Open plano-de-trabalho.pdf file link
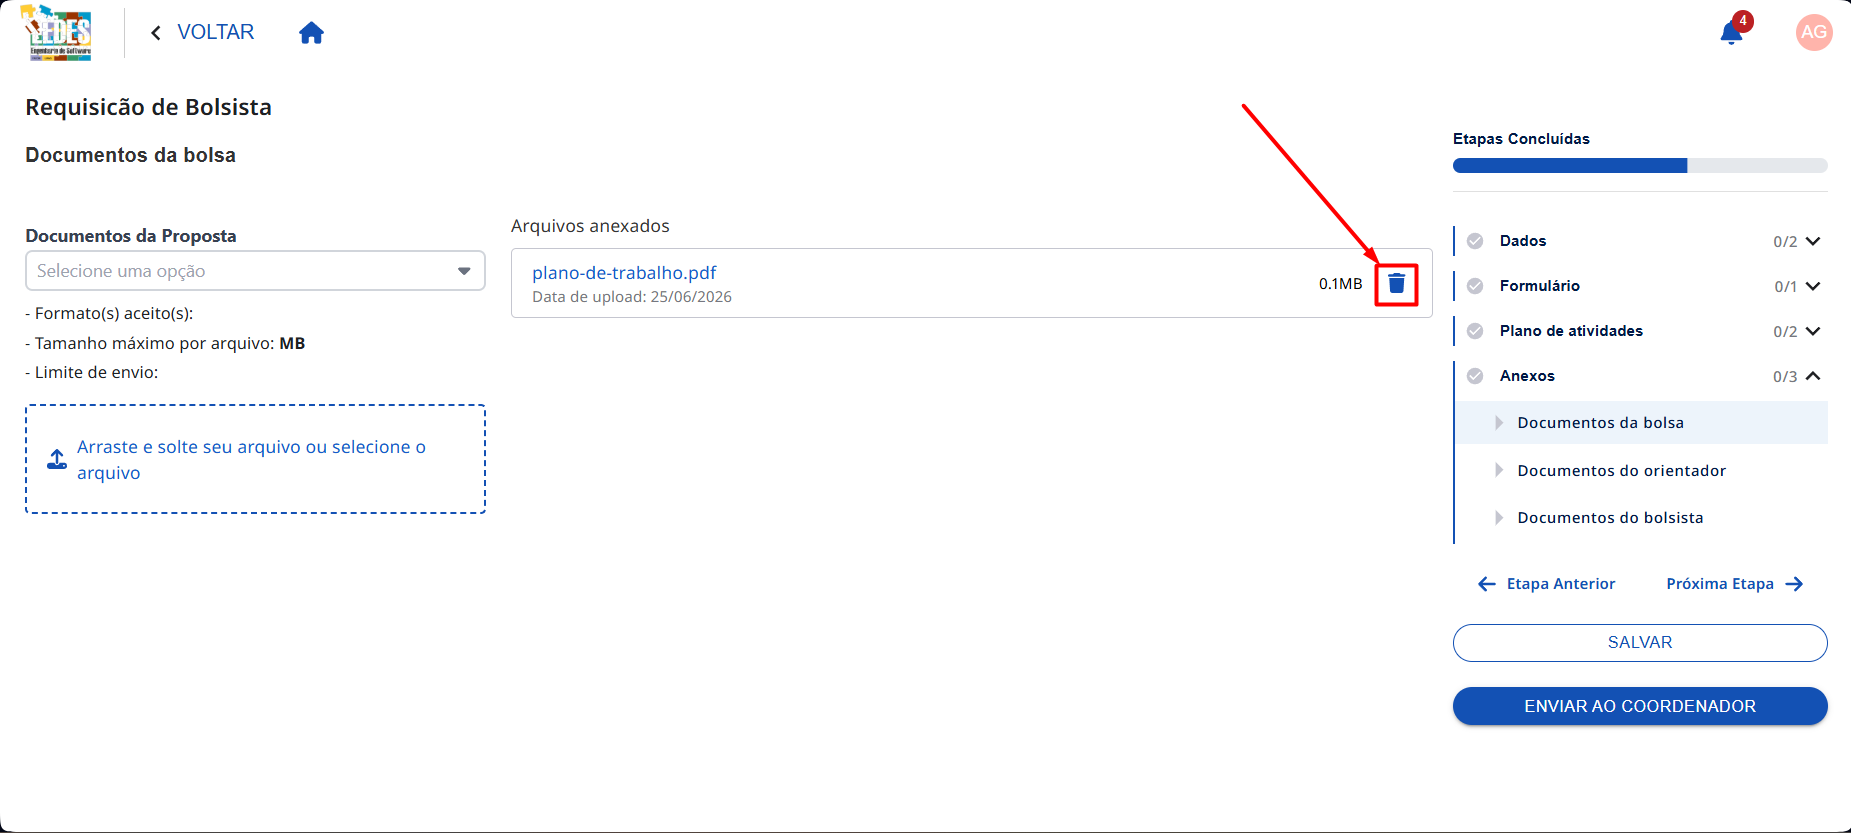 click(624, 273)
